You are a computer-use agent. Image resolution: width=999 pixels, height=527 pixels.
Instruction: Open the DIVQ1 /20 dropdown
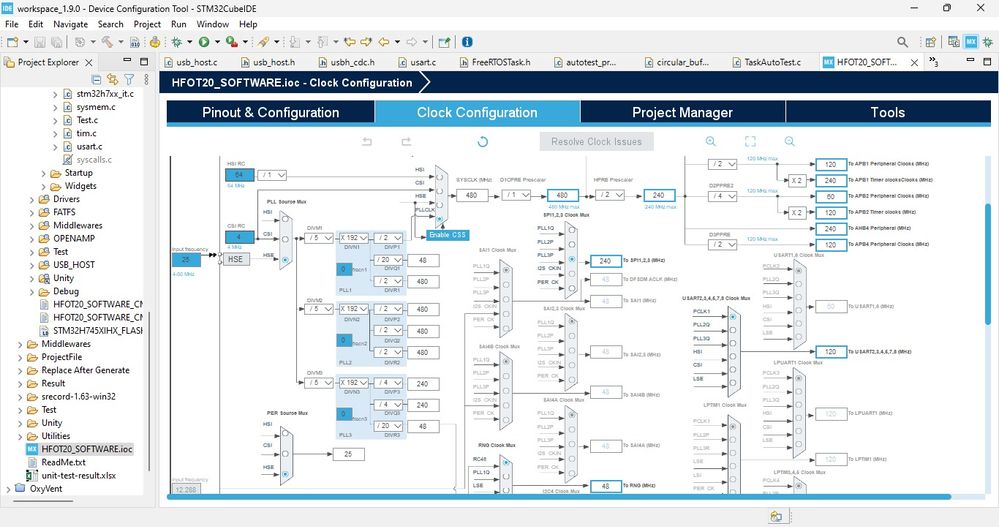pyautogui.click(x=388, y=260)
